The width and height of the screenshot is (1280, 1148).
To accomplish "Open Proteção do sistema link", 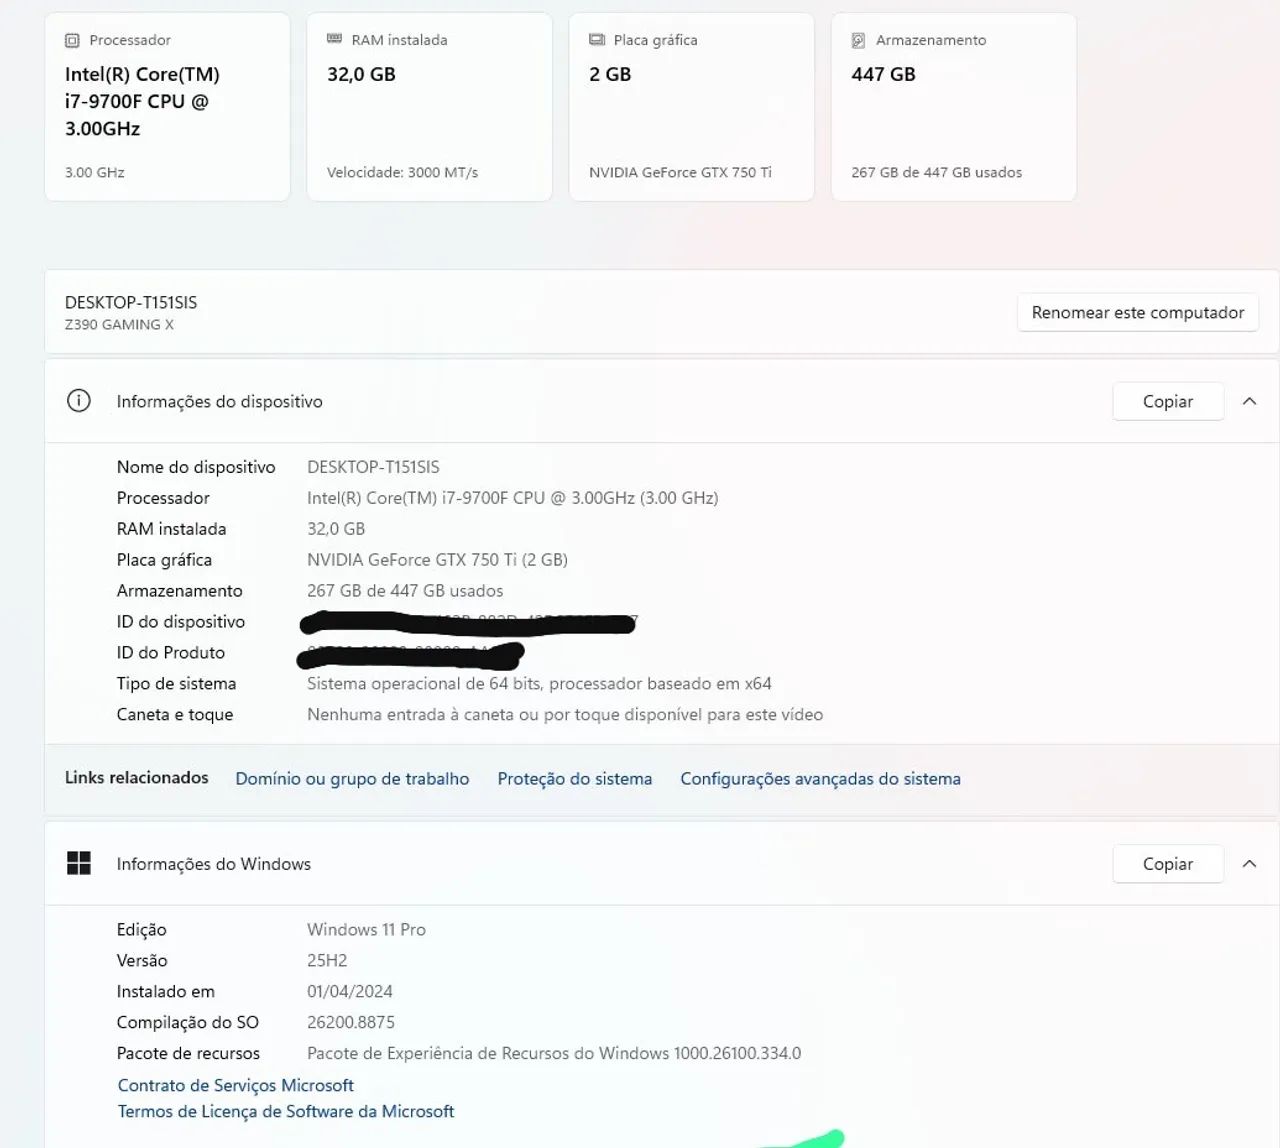I will [x=575, y=778].
